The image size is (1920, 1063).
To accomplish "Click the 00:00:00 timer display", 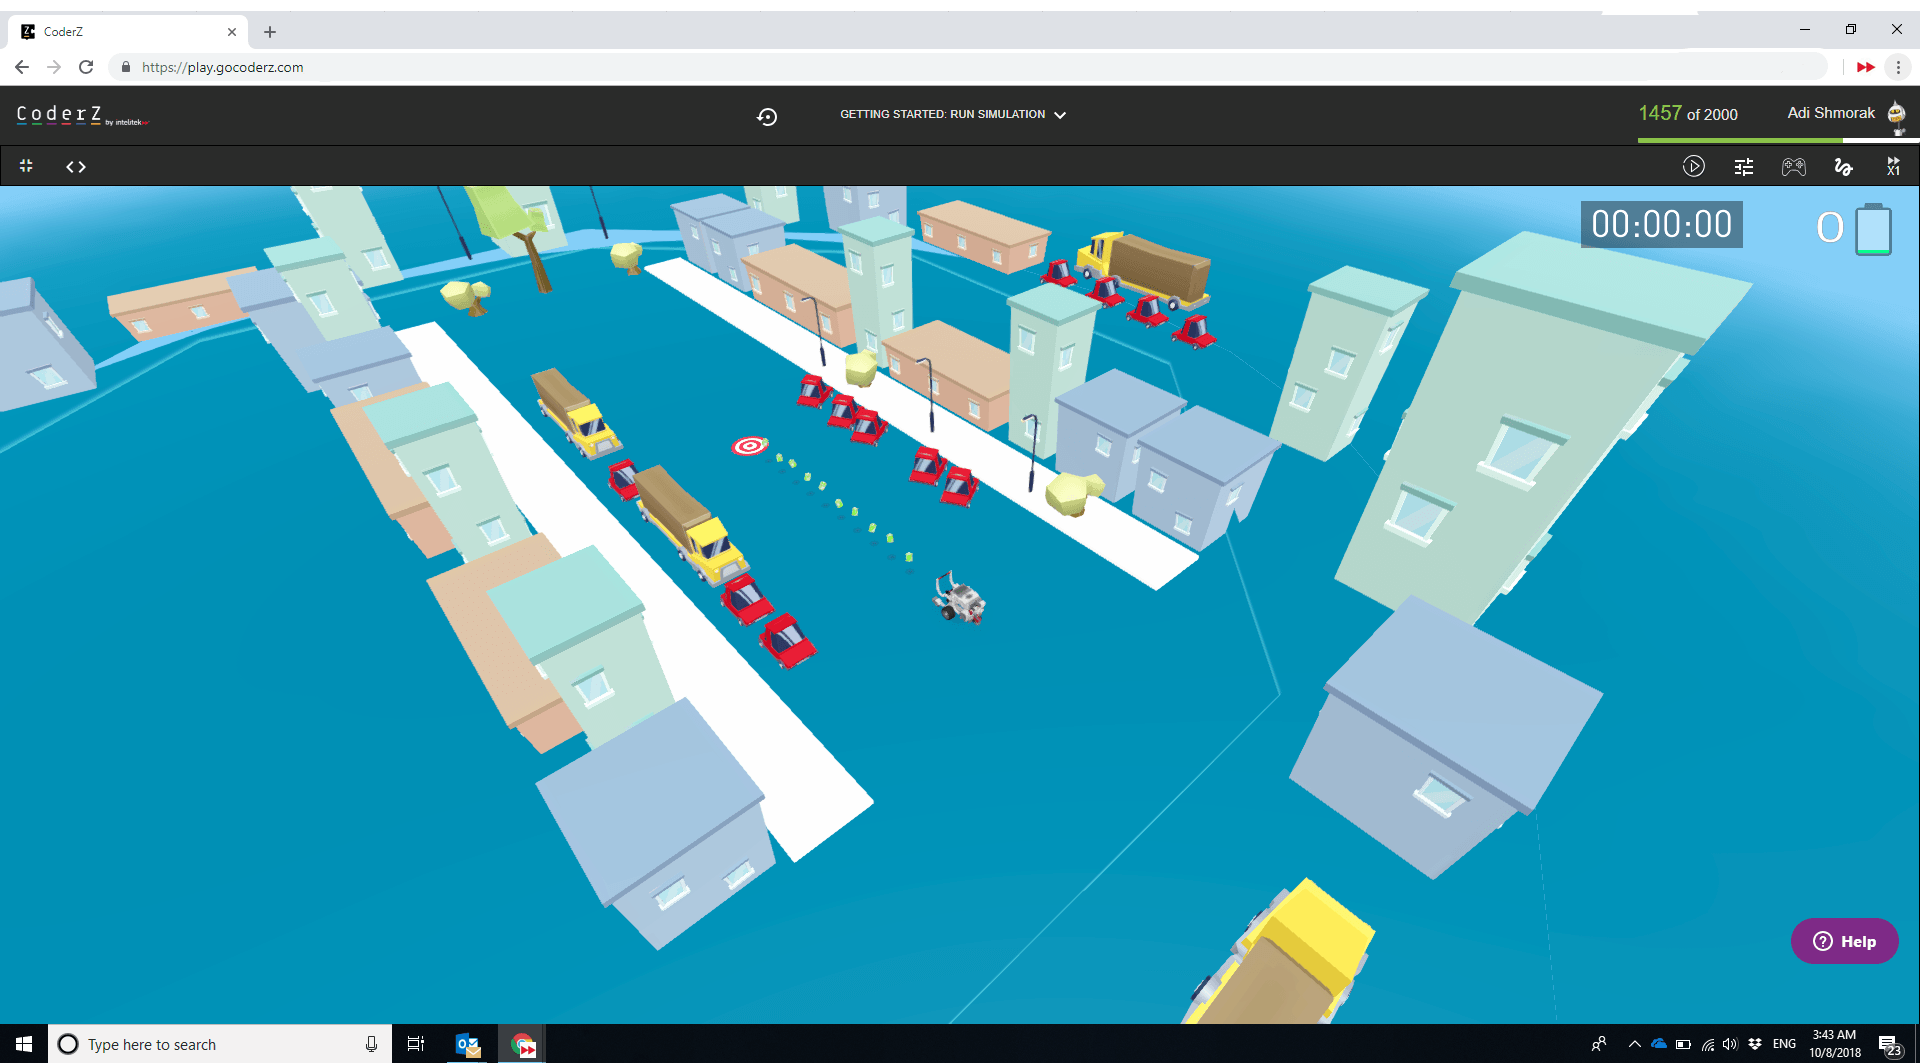I will (x=1661, y=224).
